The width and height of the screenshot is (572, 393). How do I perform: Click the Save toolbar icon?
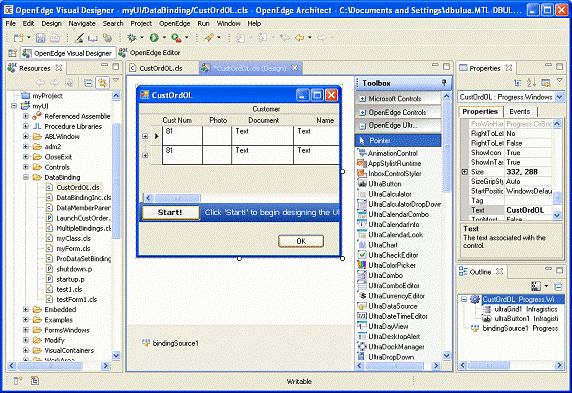40,38
